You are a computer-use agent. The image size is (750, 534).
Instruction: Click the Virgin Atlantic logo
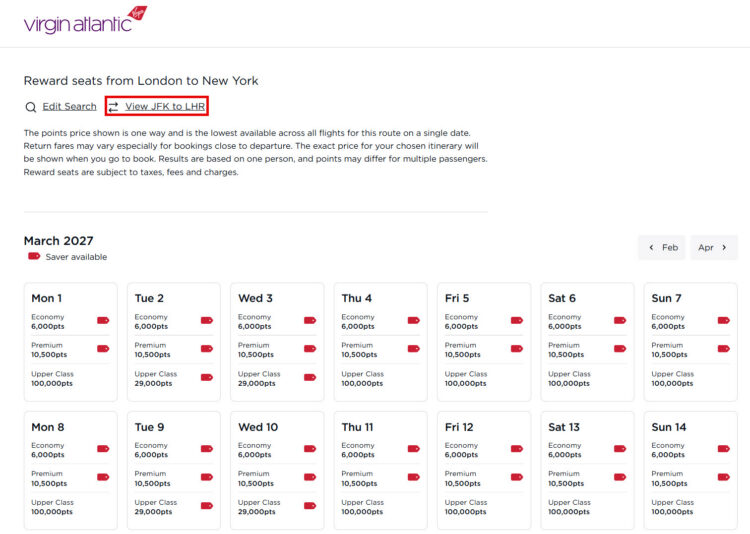tap(86, 21)
